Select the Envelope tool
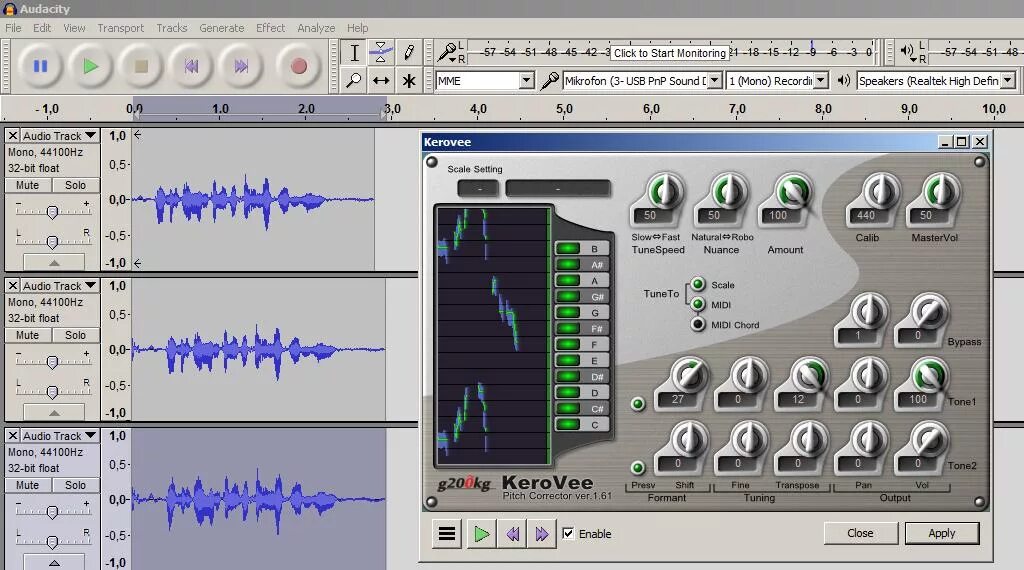 [381, 52]
